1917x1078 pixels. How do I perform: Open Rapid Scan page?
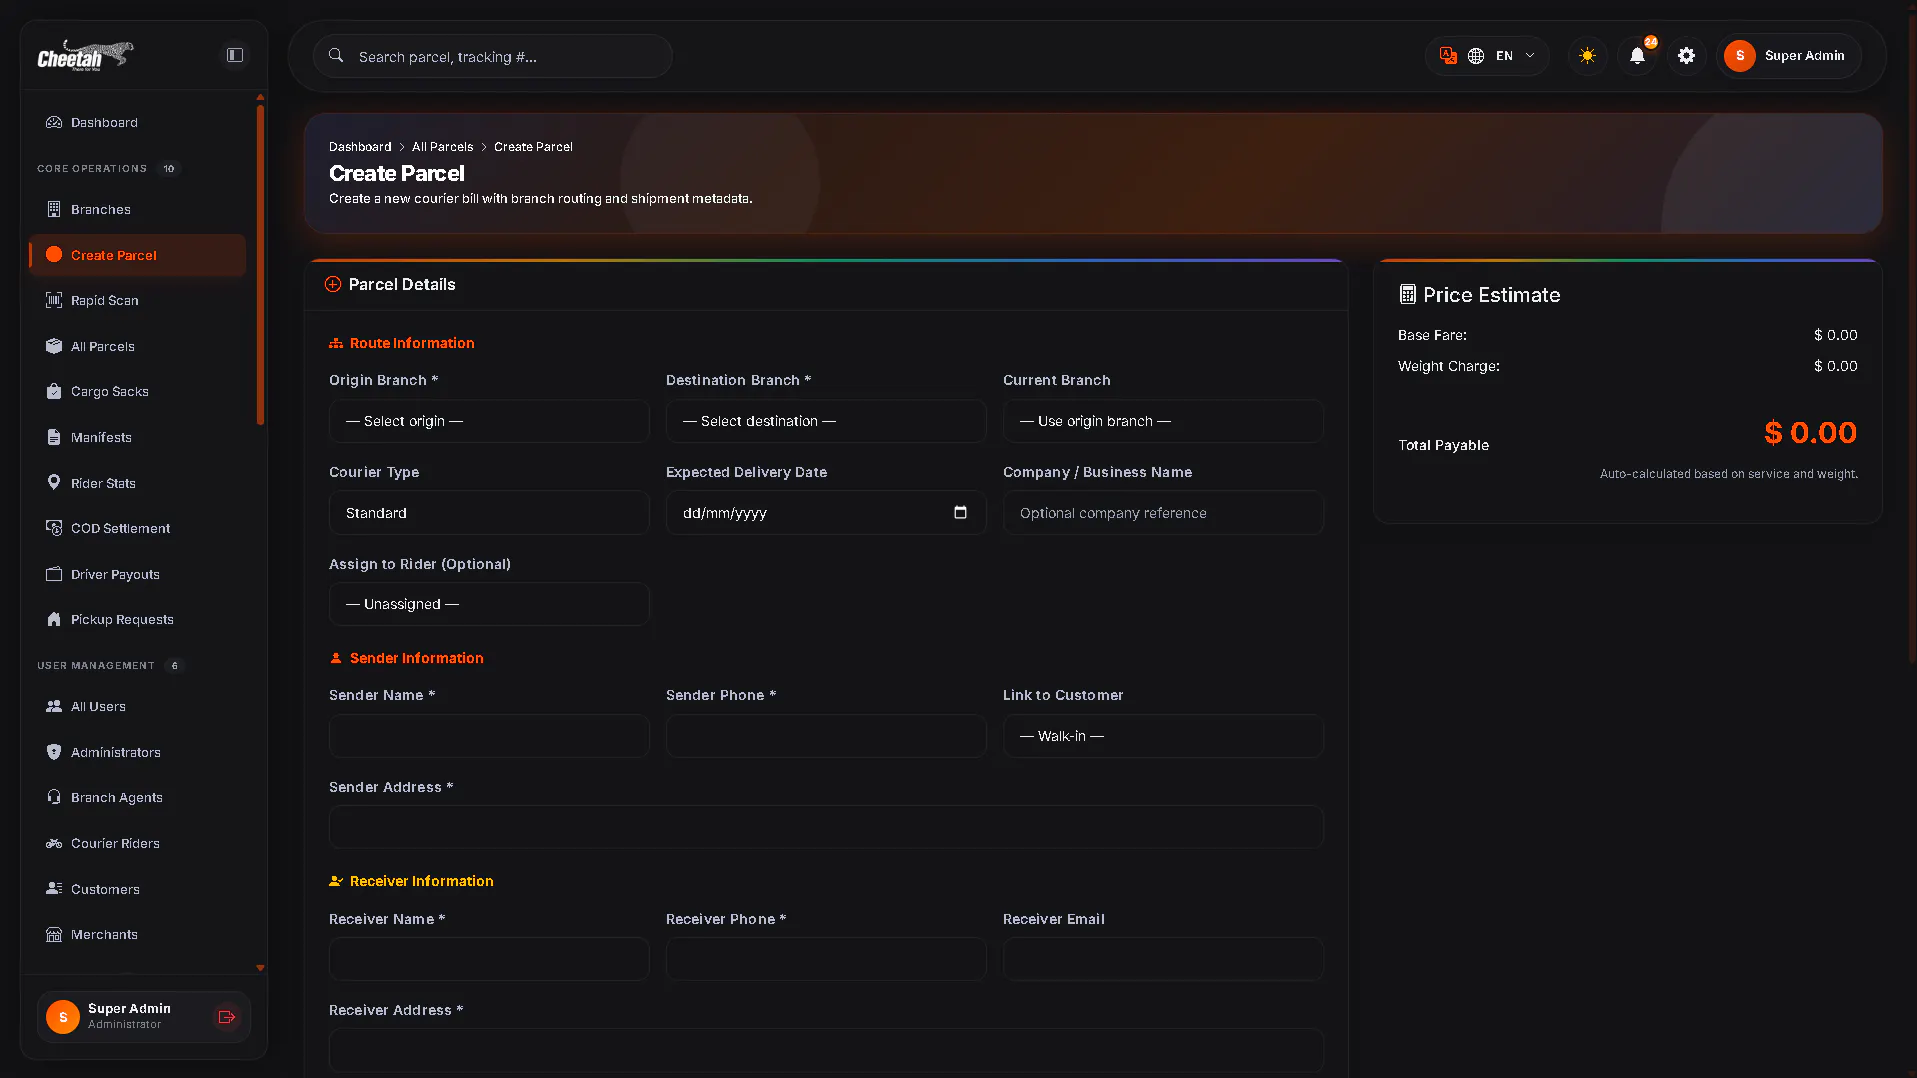click(138, 301)
